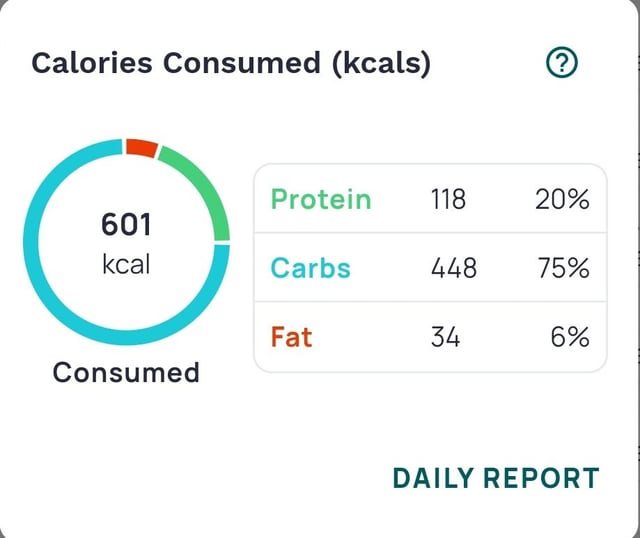
Task: Click the 601 kcal total in donut
Action: [x=126, y=226]
